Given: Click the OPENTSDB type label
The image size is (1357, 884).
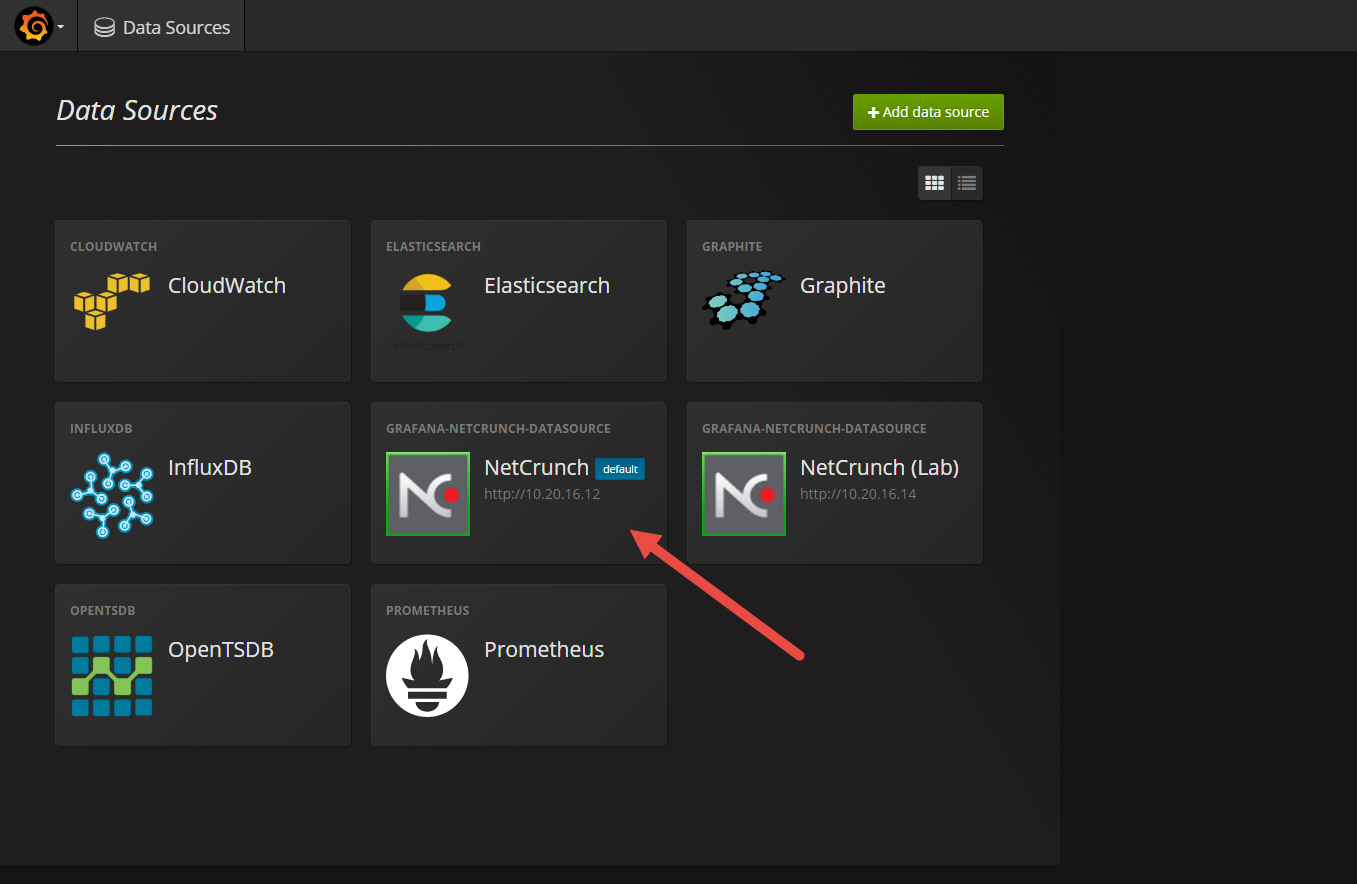Looking at the screenshot, I should 103,610.
